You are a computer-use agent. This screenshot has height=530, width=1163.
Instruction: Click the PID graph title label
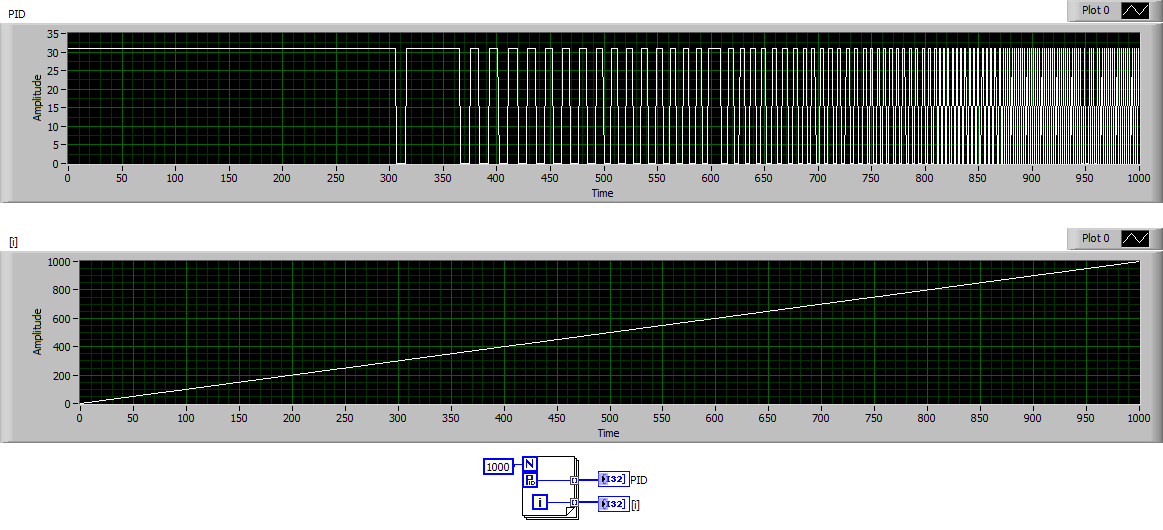coord(15,15)
